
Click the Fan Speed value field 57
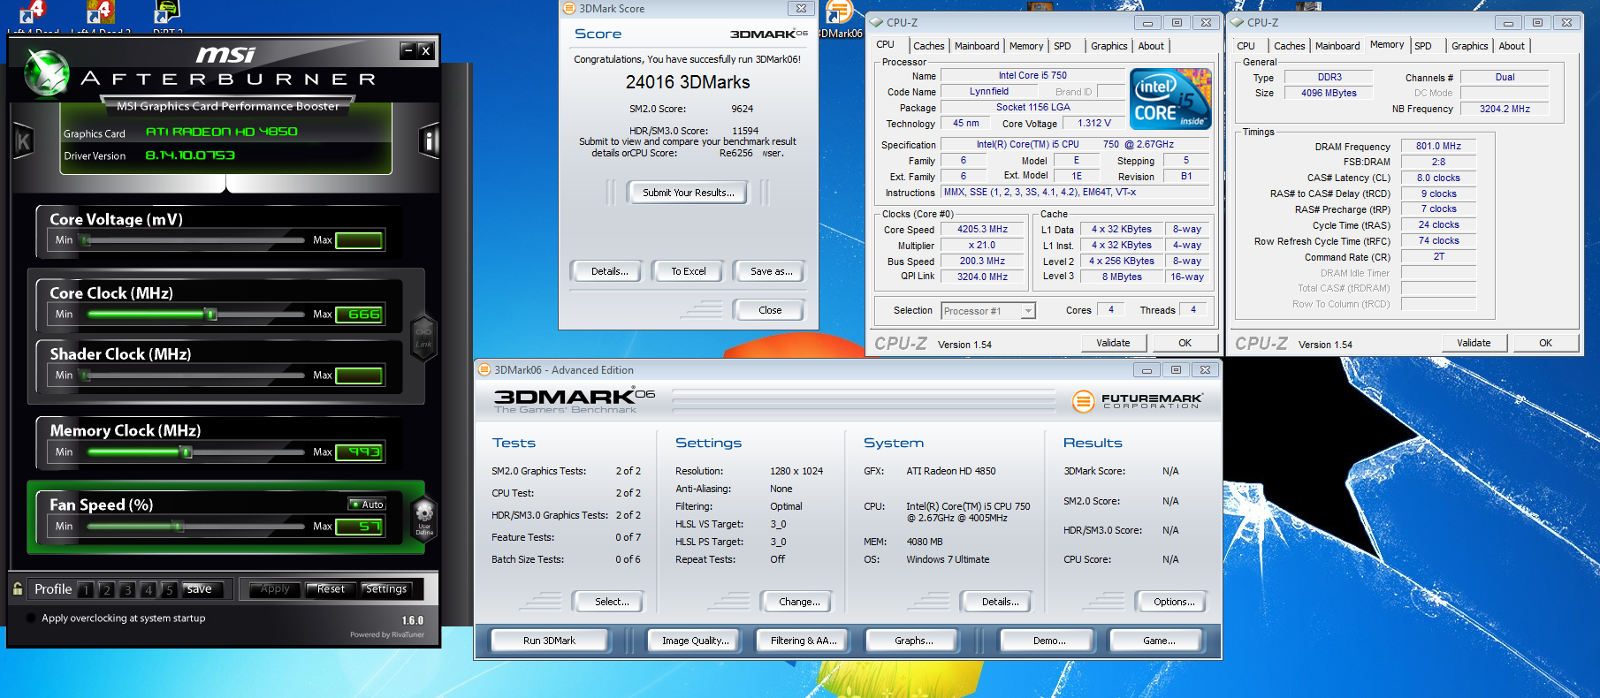click(359, 526)
